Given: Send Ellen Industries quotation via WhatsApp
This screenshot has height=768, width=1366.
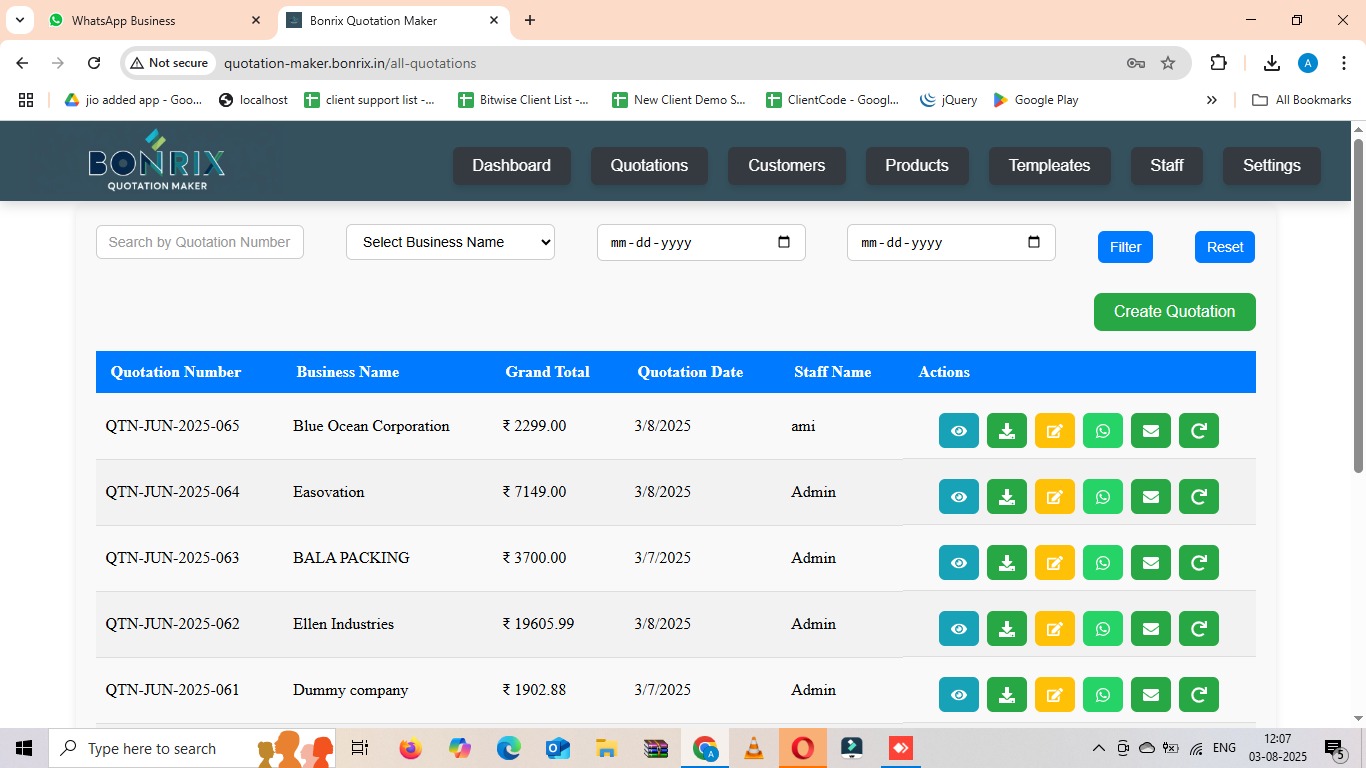Looking at the screenshot, I should click(1103, 629).
